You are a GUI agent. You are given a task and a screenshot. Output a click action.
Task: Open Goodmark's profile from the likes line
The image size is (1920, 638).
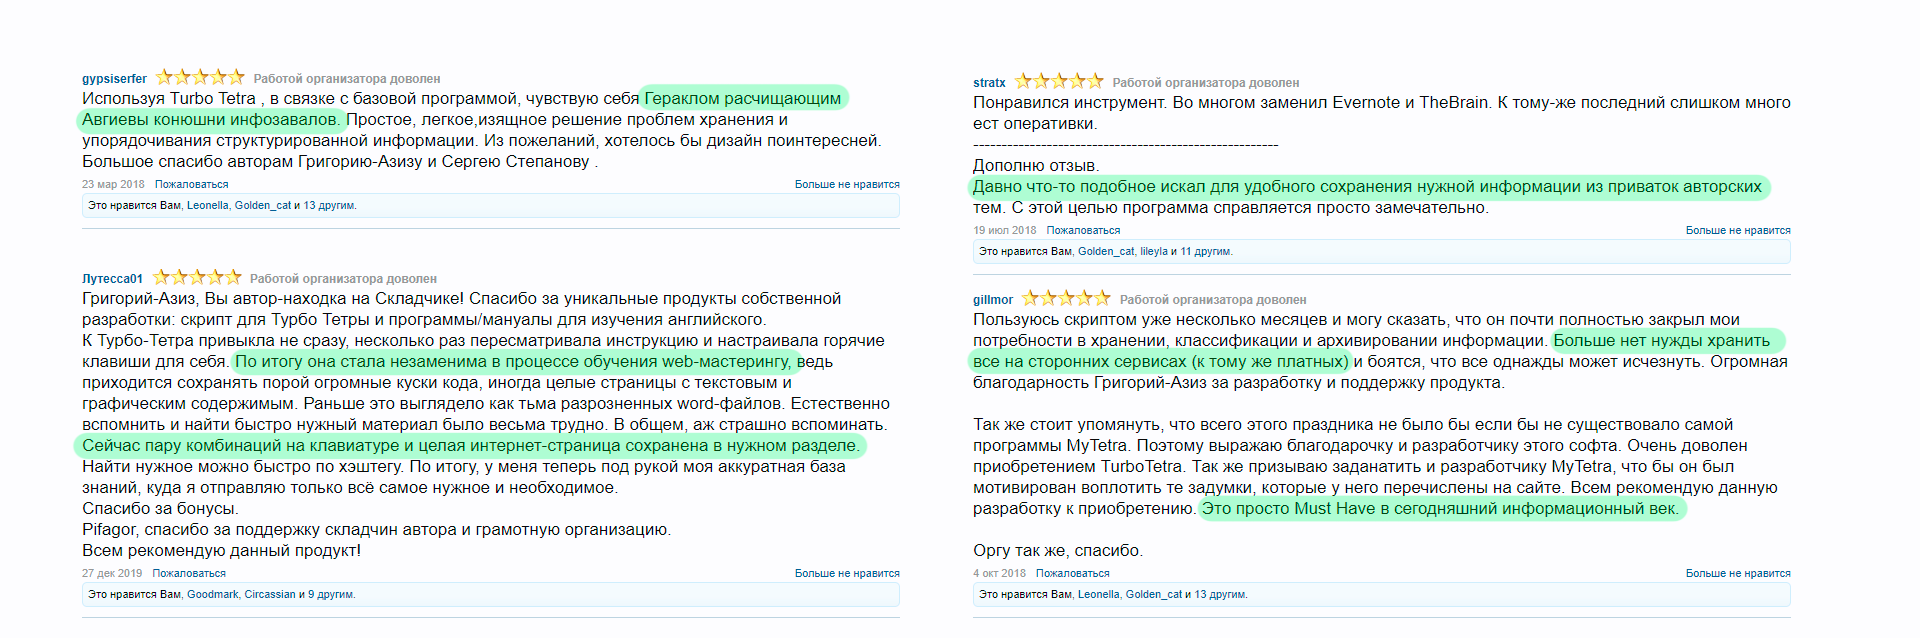213,595
